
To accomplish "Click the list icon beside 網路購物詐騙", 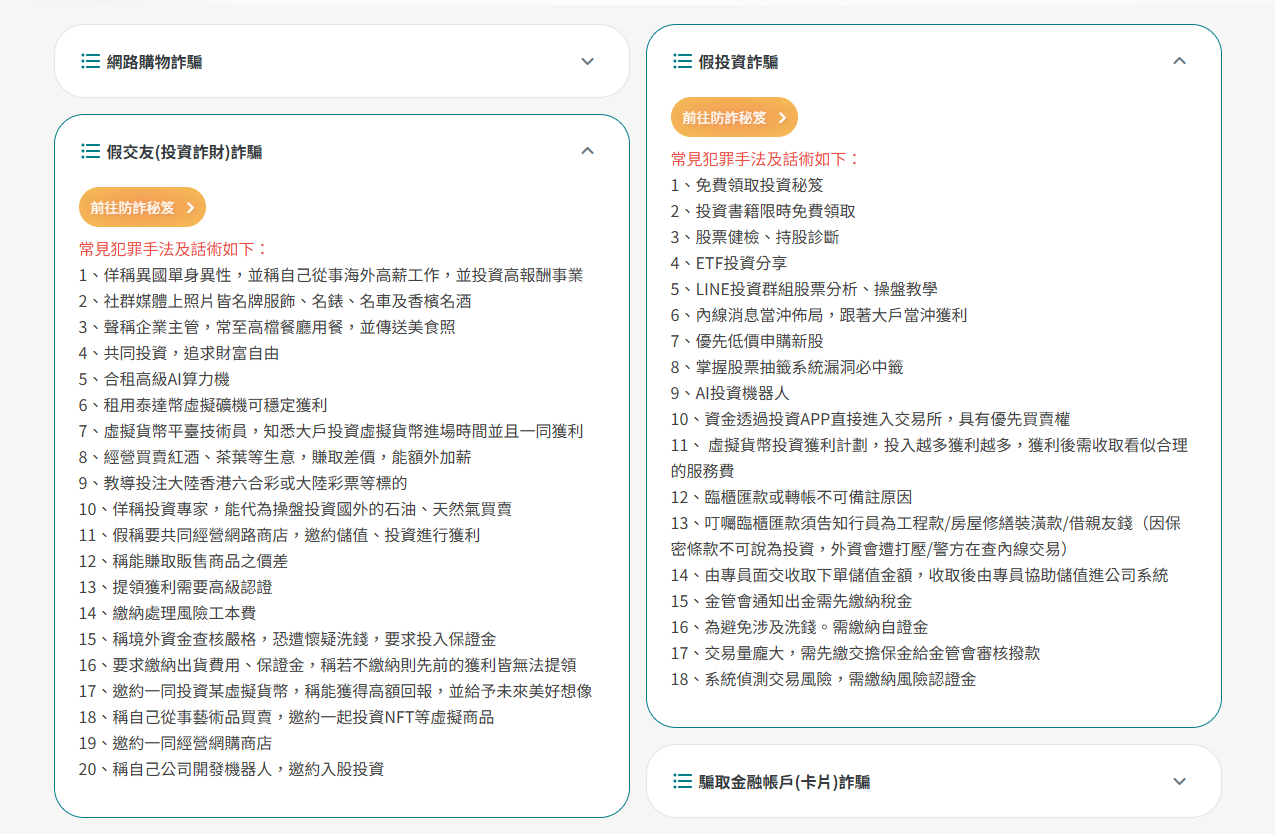I will click(90, 61).
